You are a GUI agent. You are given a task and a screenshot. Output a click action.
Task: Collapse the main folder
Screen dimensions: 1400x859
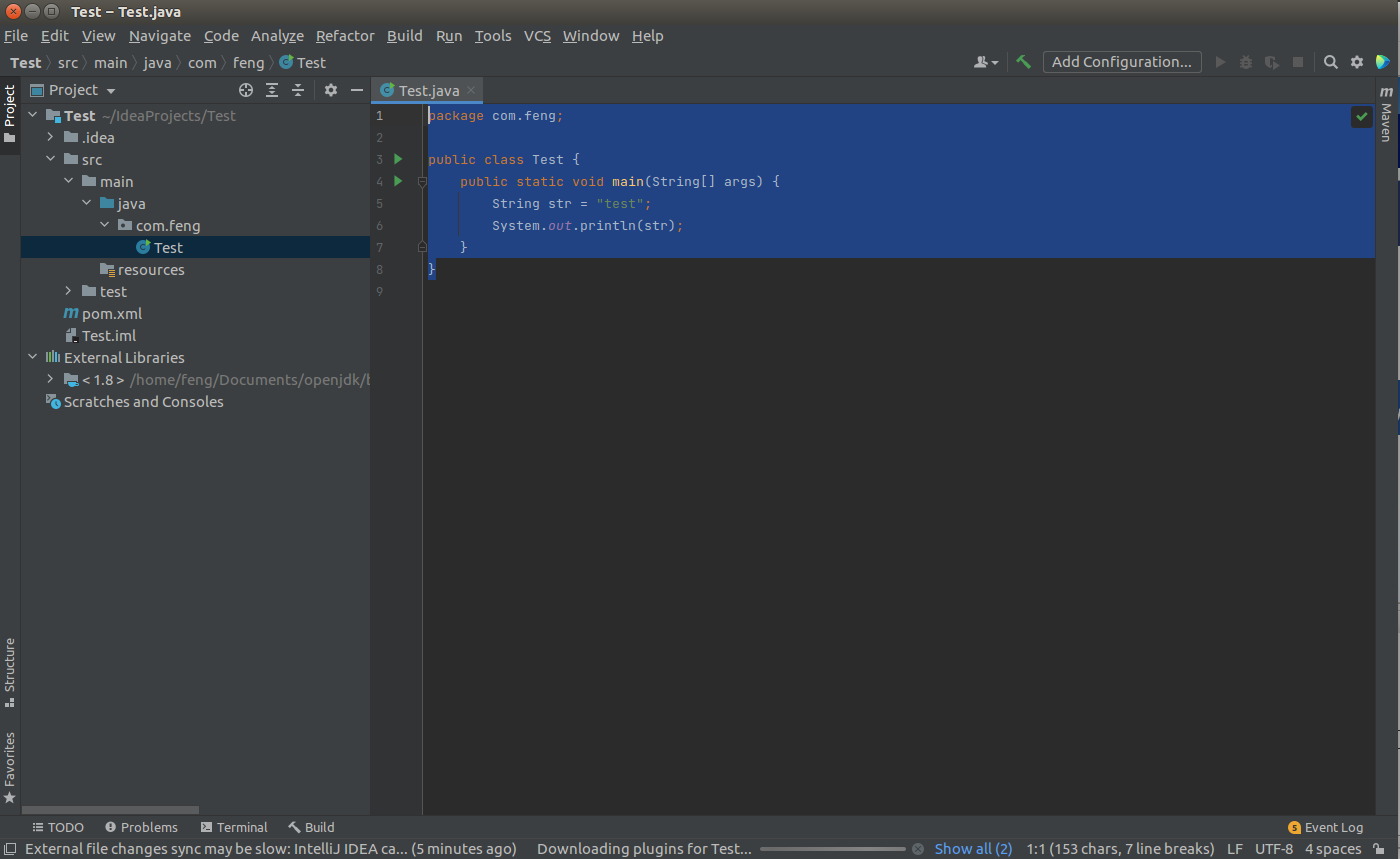(x=69, y=182)
